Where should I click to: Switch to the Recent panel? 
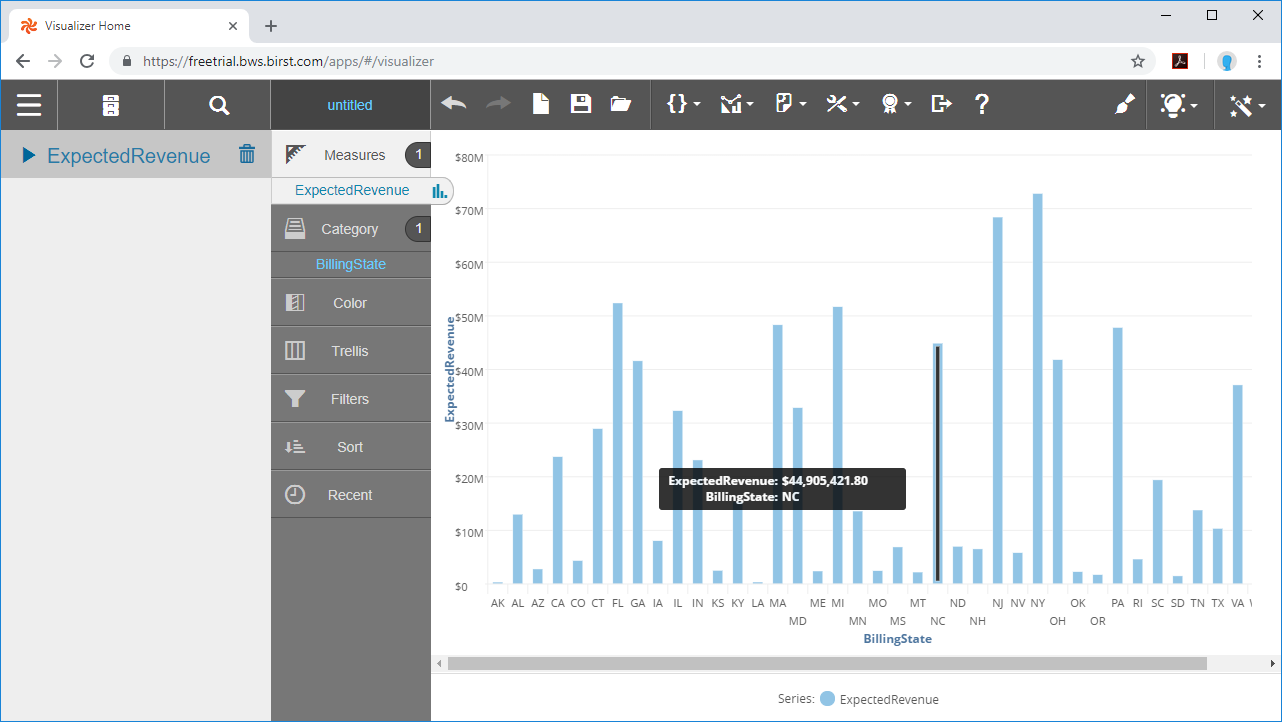click(350, 494)
